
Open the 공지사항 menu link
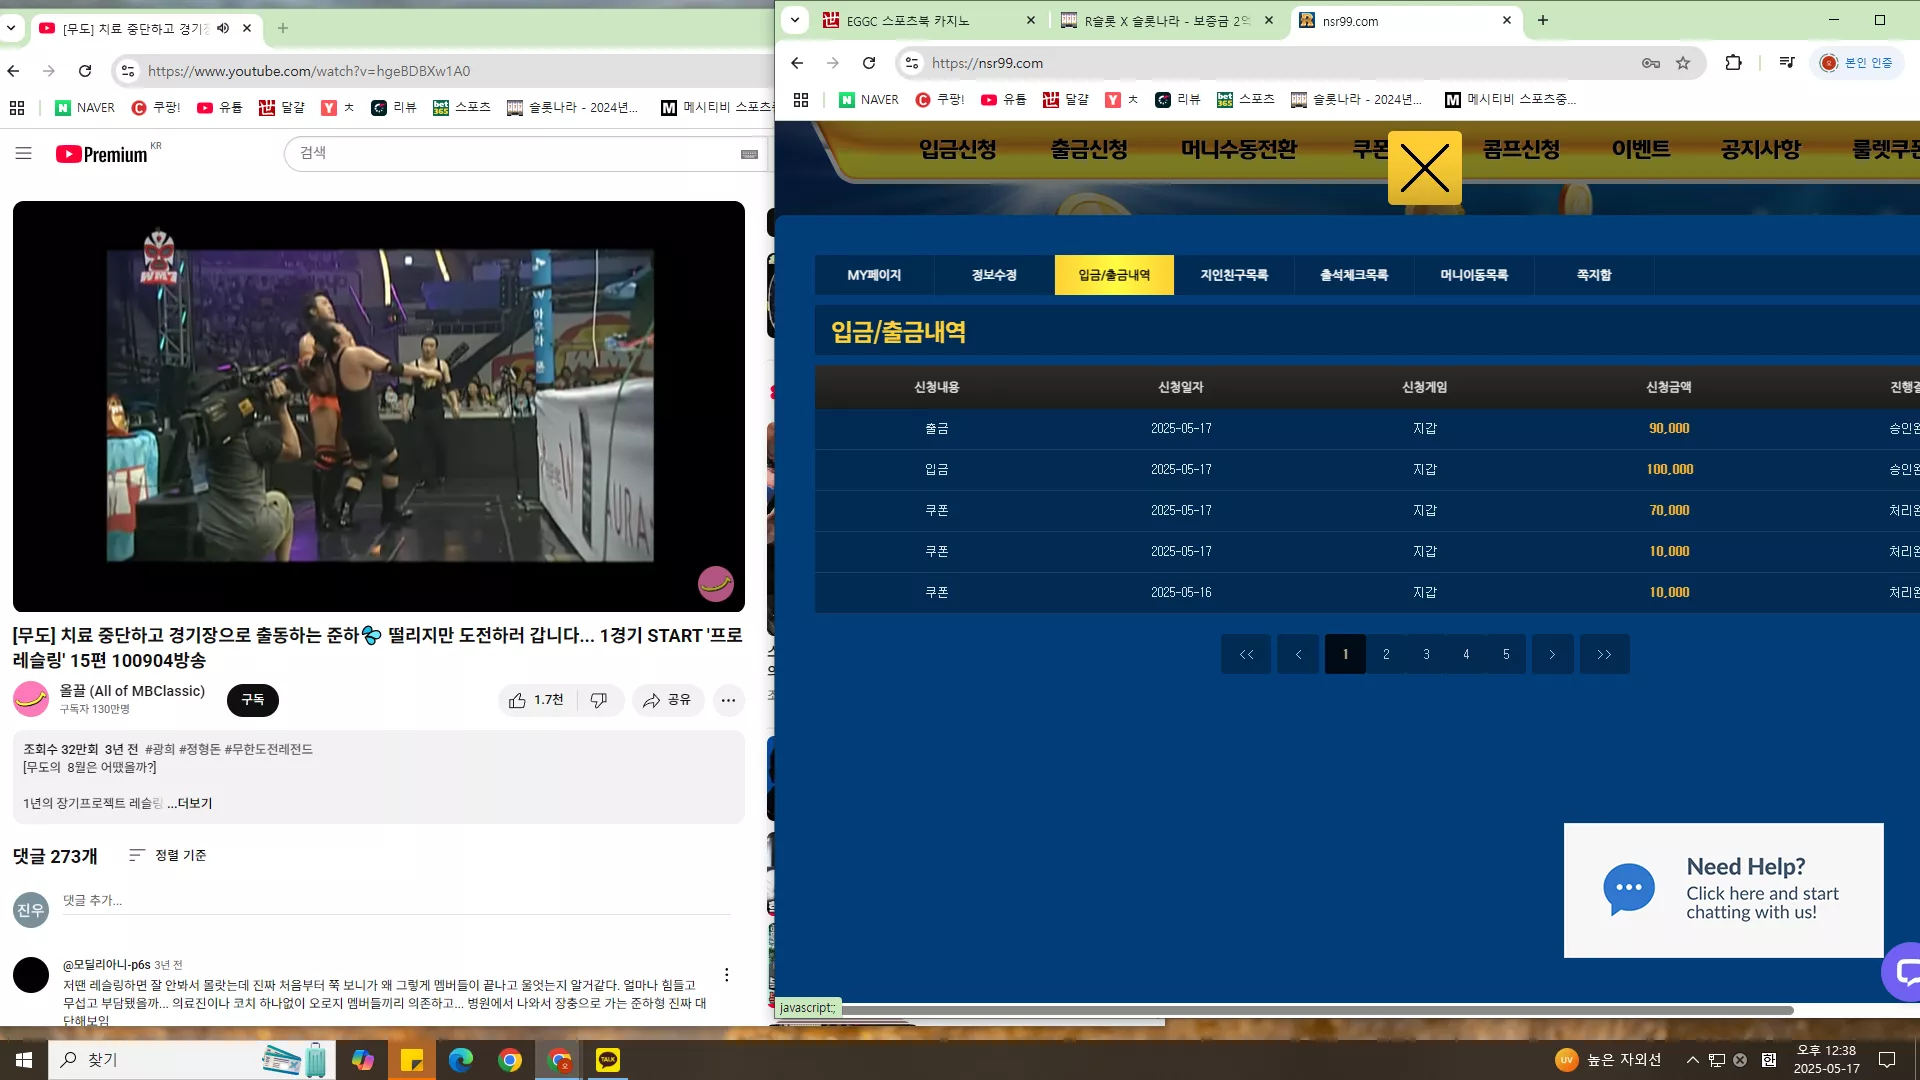[x=1760, y=149]
